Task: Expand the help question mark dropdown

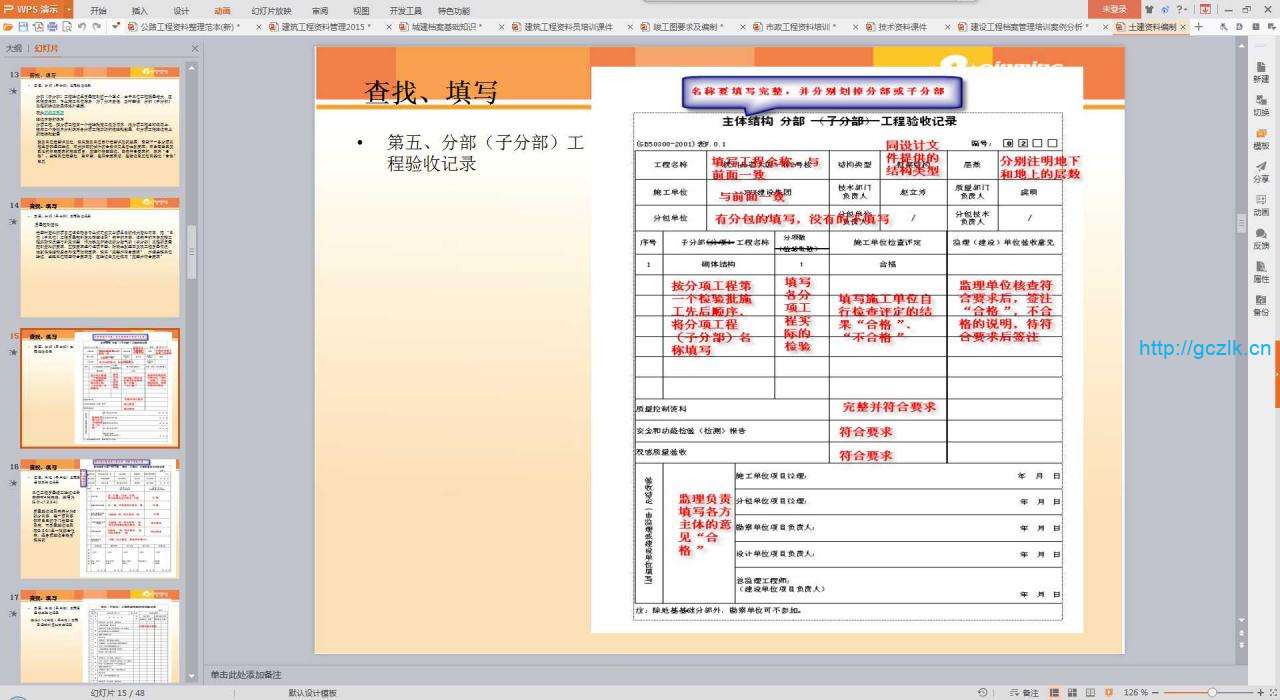Action: [1182, 10]
